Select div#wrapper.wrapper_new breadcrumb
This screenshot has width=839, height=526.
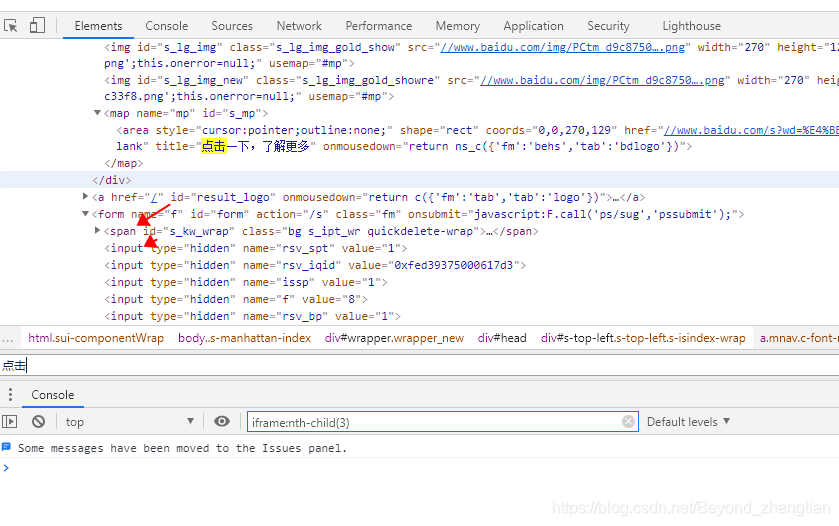tap(394, 338)
